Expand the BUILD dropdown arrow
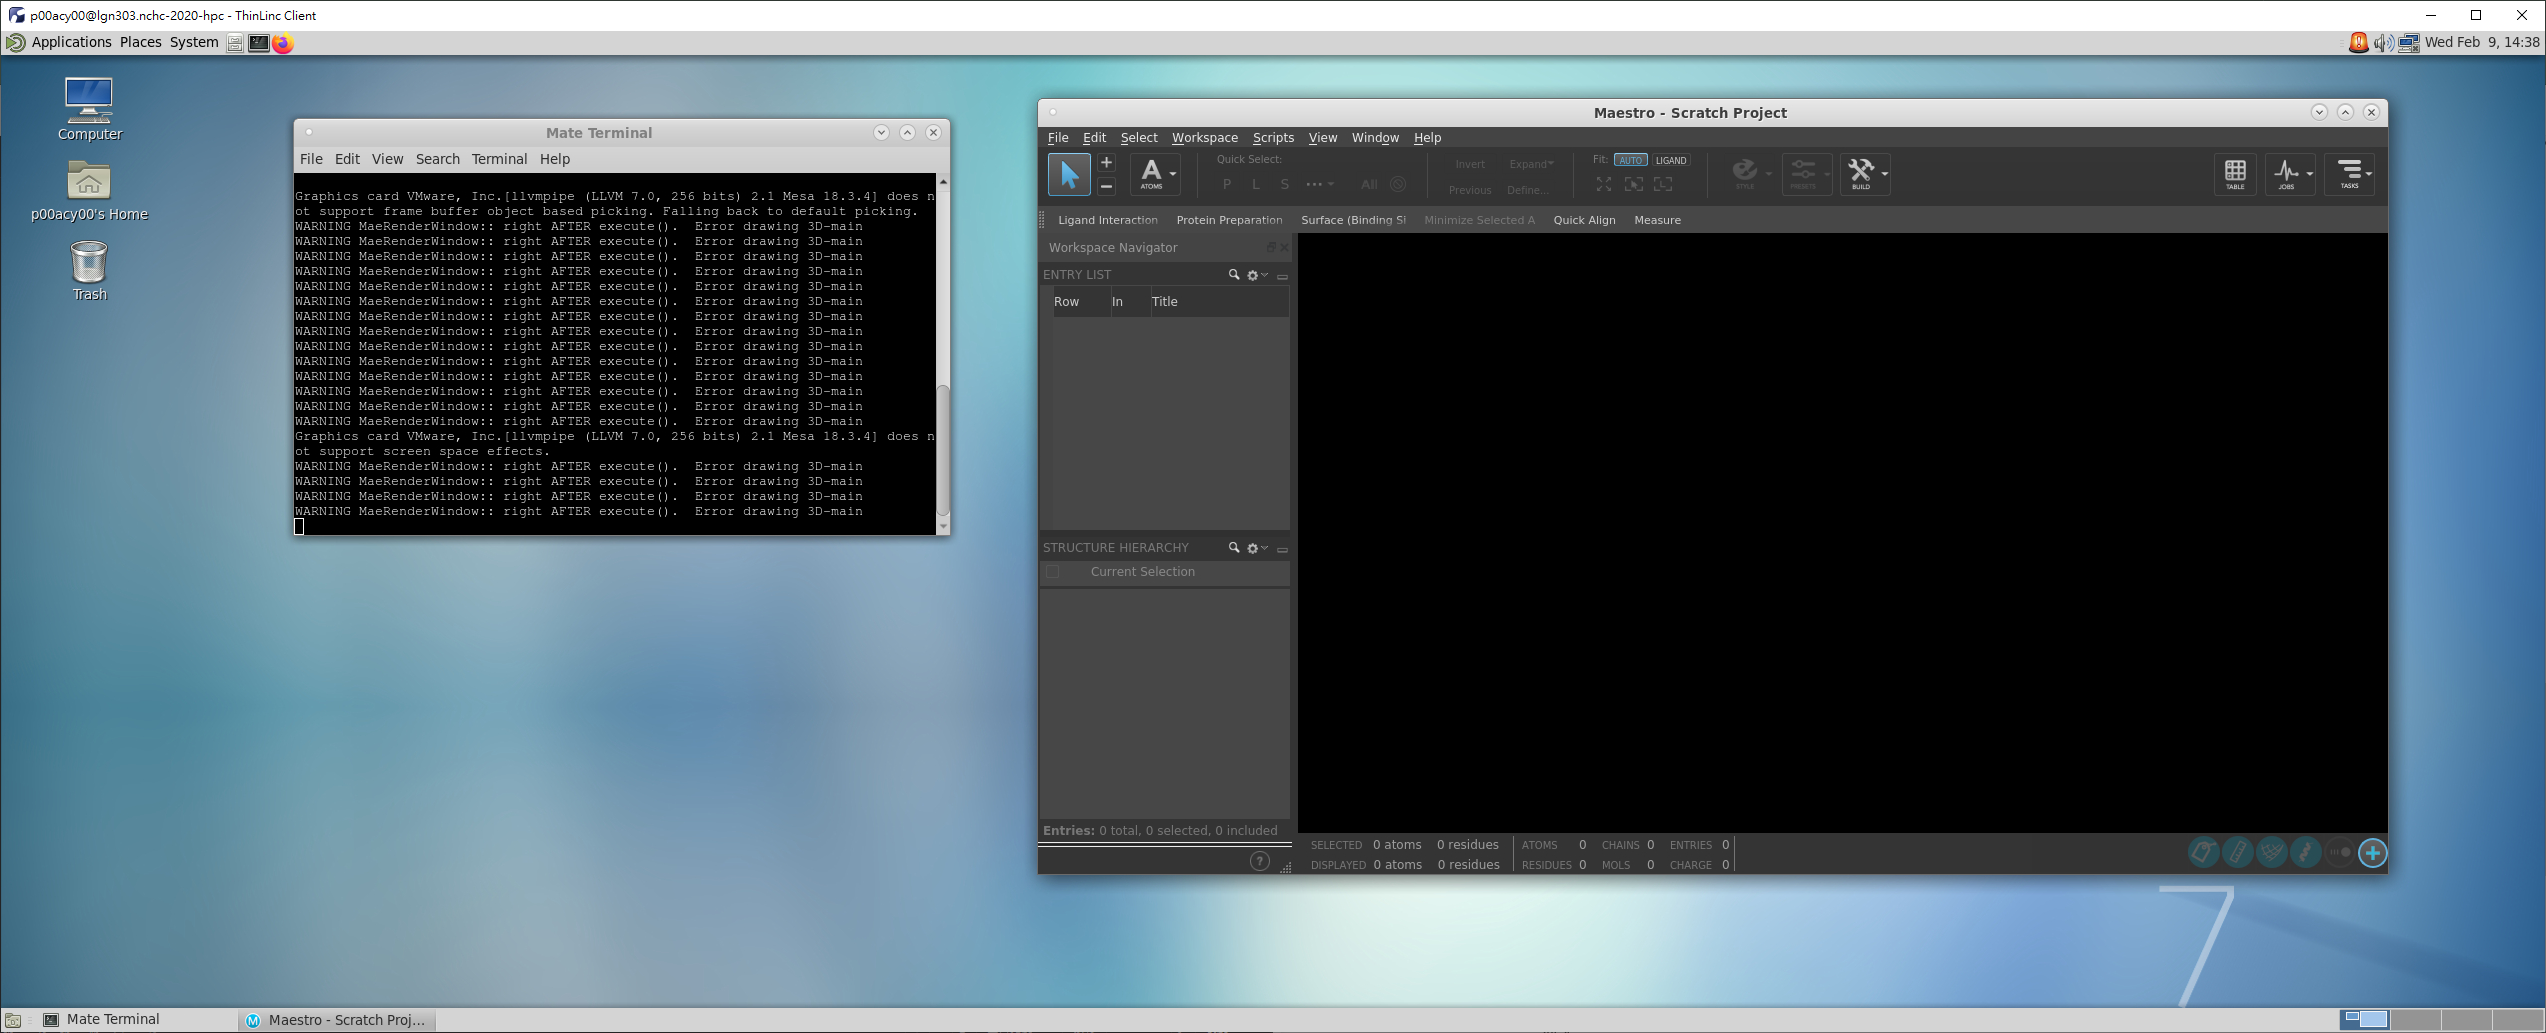The height and width of the screenshot is (1033, 2546). 1884,174
